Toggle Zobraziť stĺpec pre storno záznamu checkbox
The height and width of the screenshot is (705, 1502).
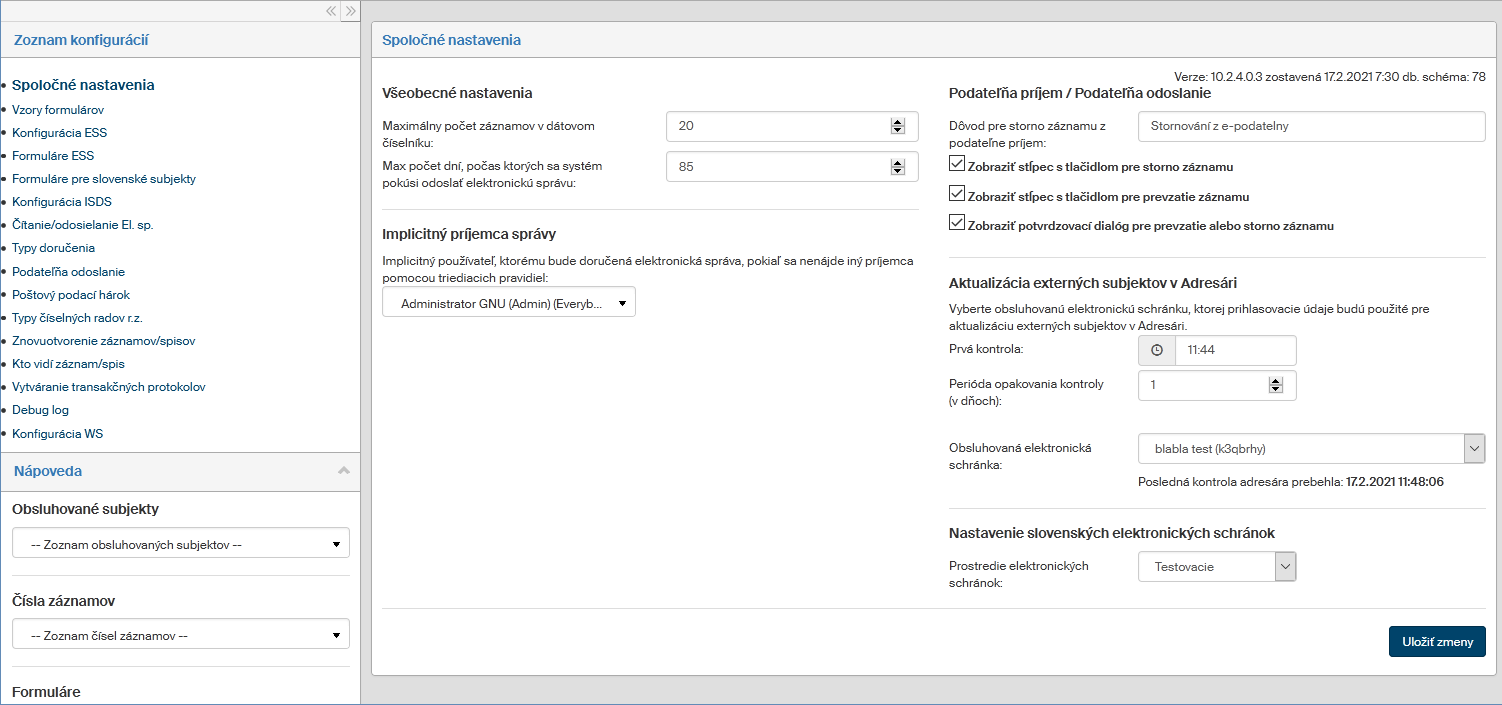click(957, 165)
